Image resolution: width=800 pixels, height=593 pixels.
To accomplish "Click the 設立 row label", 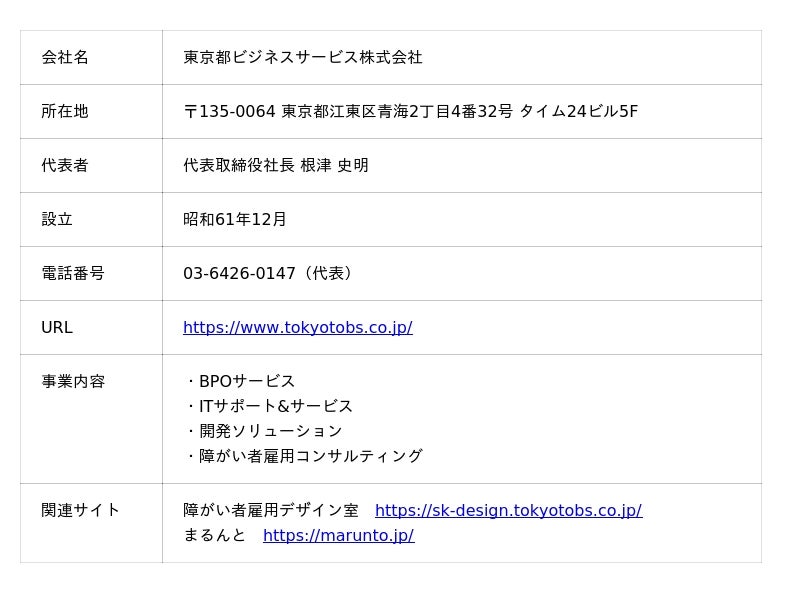I will pos(57,220).
